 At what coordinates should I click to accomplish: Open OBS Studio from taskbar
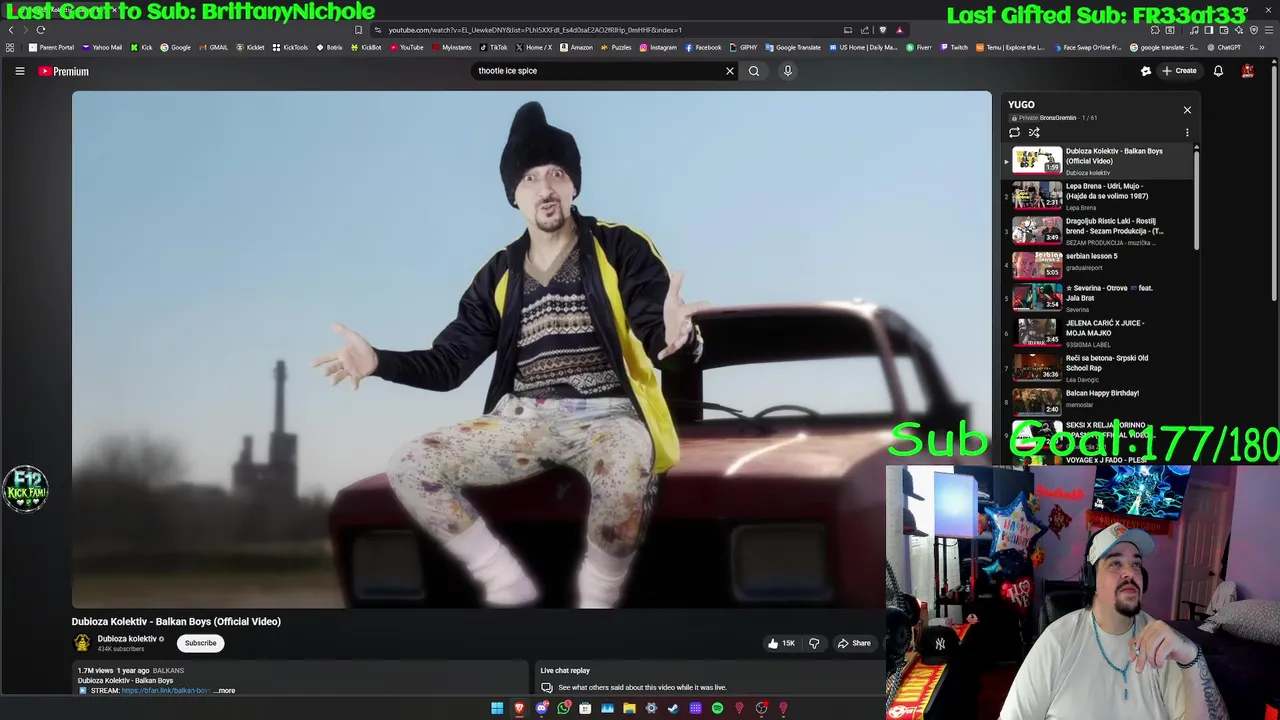point(761,708)
